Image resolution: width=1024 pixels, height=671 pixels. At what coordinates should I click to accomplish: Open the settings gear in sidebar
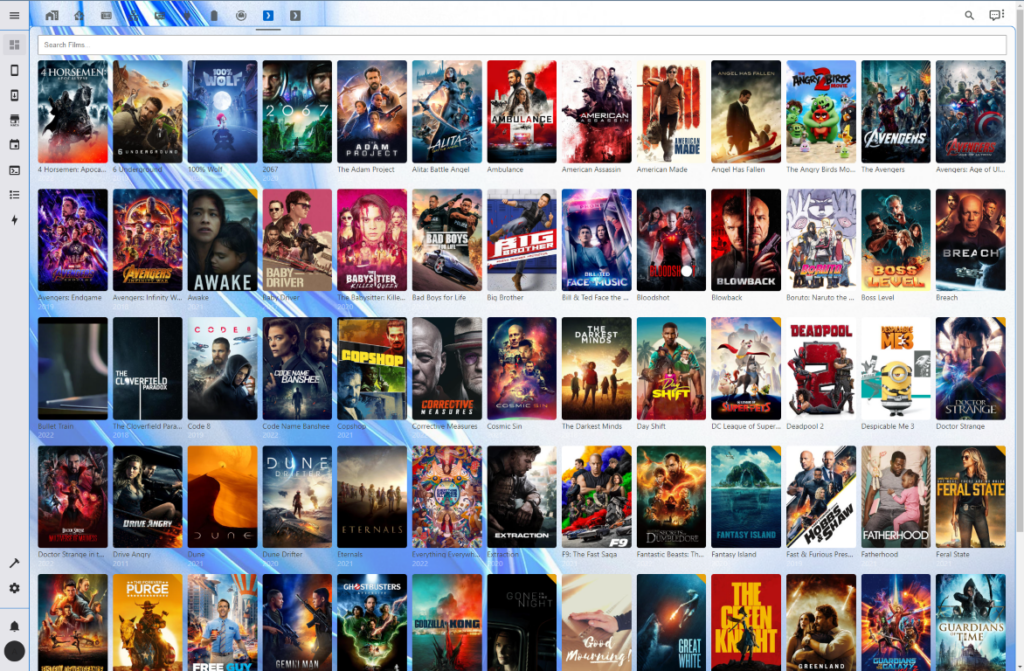click(x=14, y=588)
